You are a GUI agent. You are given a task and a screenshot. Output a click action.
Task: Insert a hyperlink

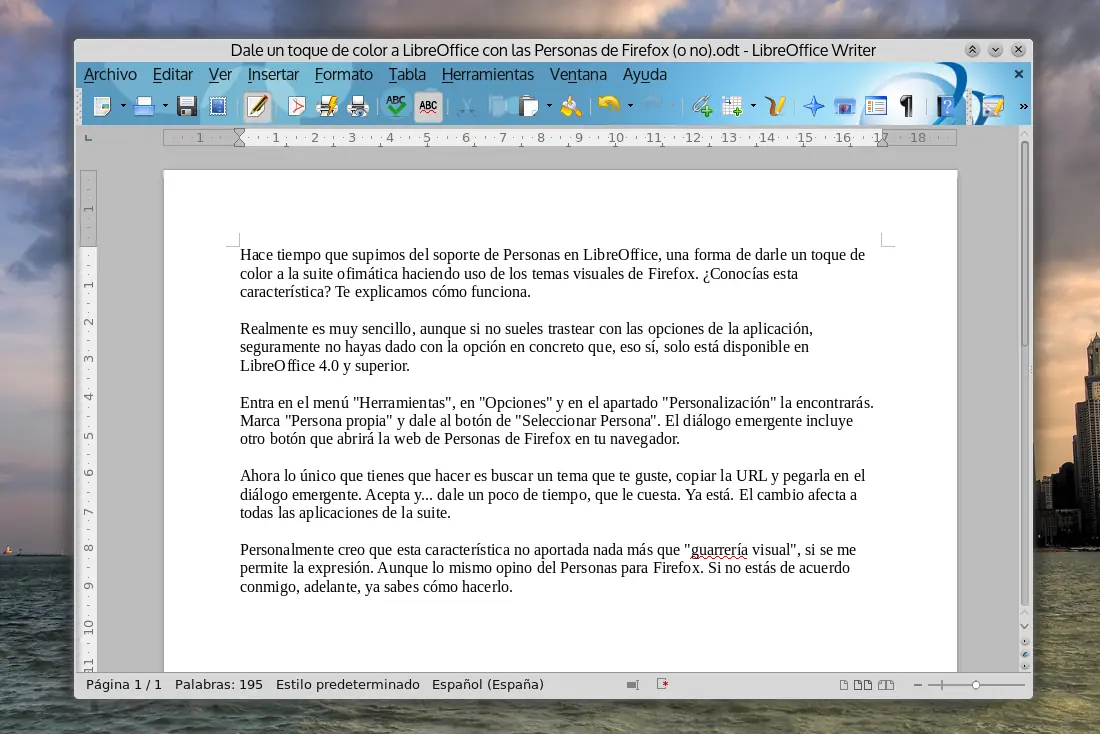[x=702, y=107]
